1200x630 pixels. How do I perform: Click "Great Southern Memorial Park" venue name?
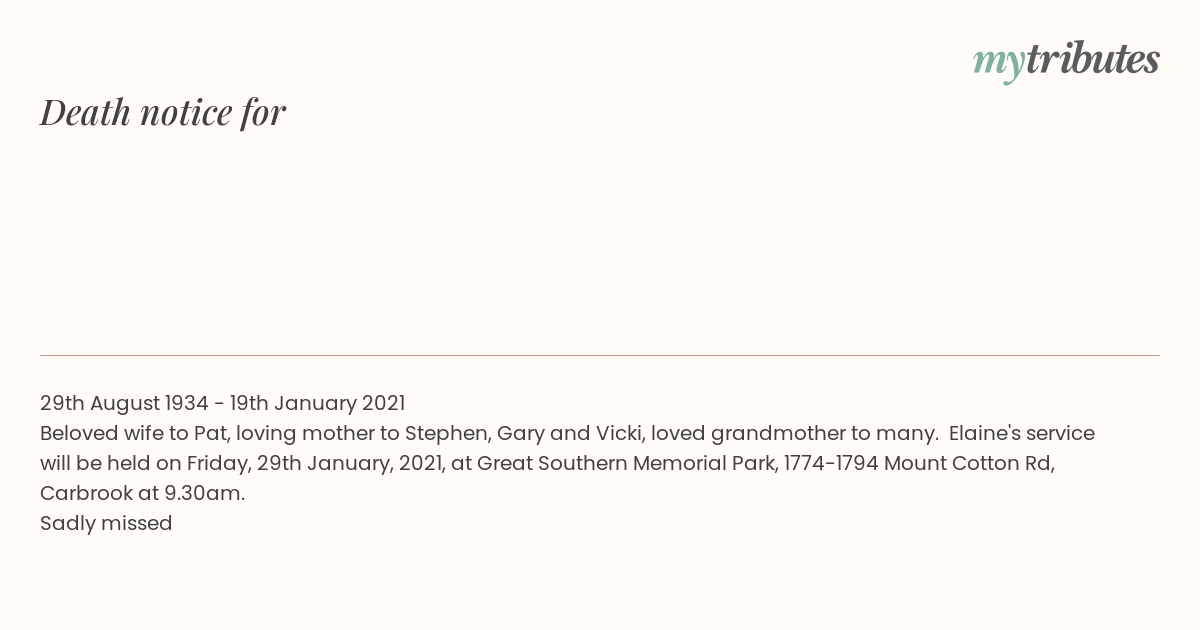(x=626, y=463)
